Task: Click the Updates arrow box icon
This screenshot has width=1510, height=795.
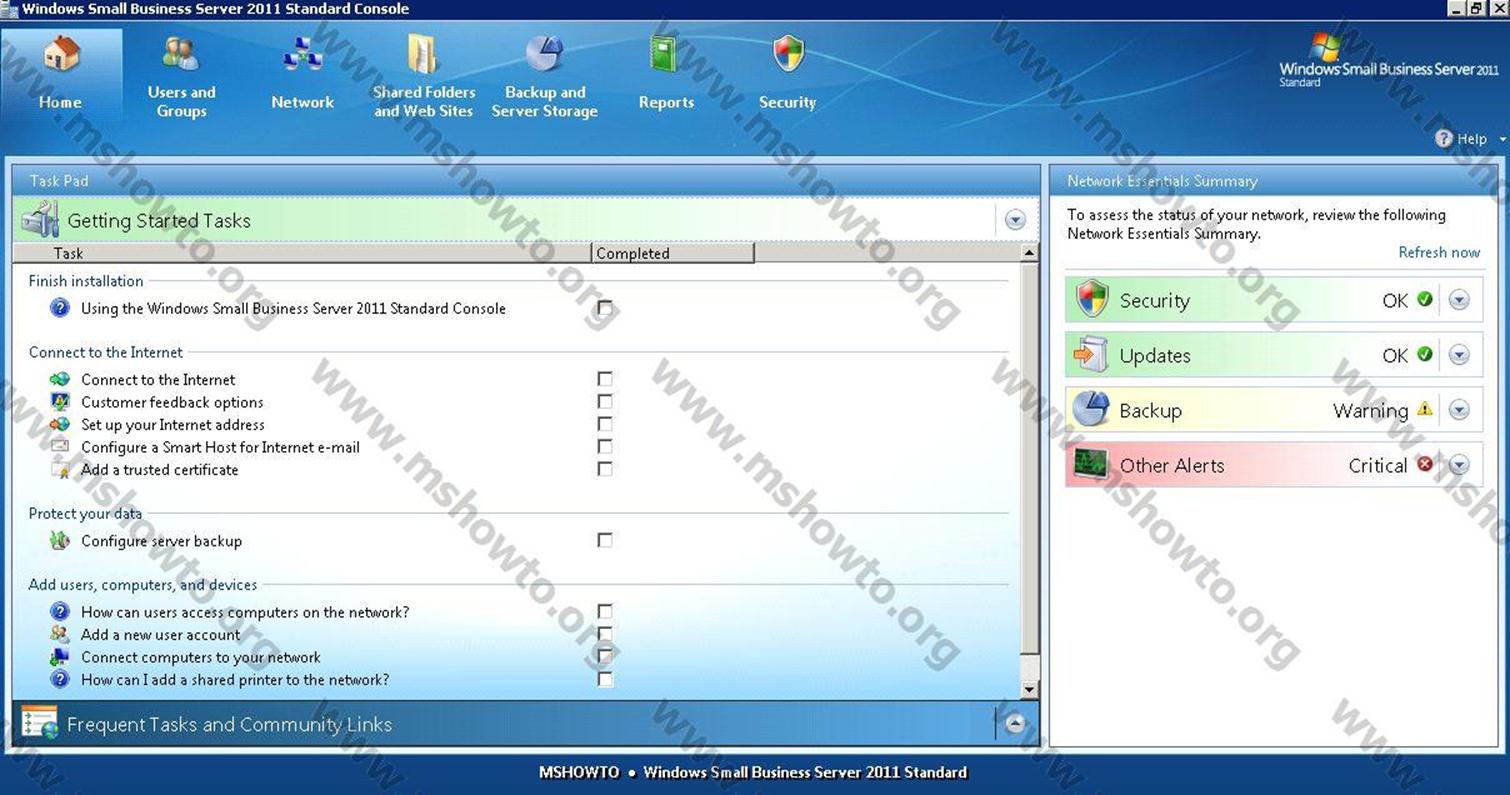Action: 1091,354
